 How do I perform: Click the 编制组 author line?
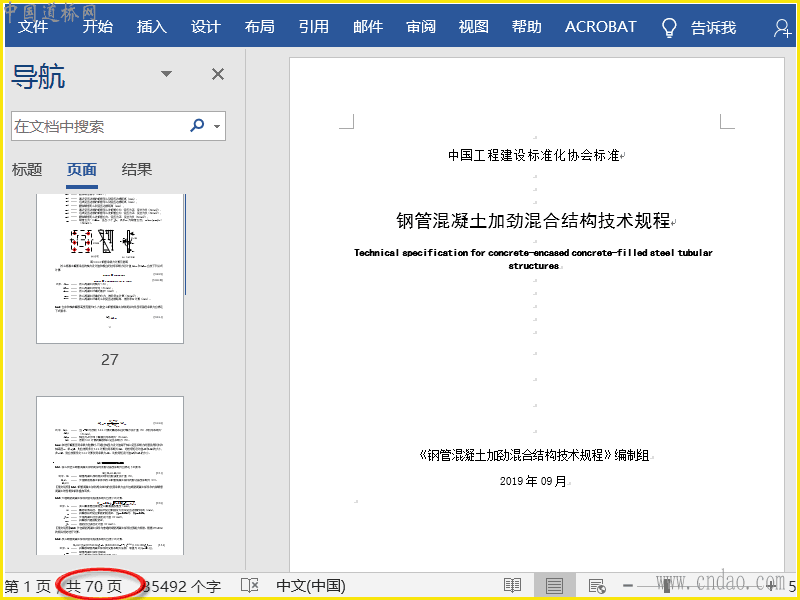534,455
